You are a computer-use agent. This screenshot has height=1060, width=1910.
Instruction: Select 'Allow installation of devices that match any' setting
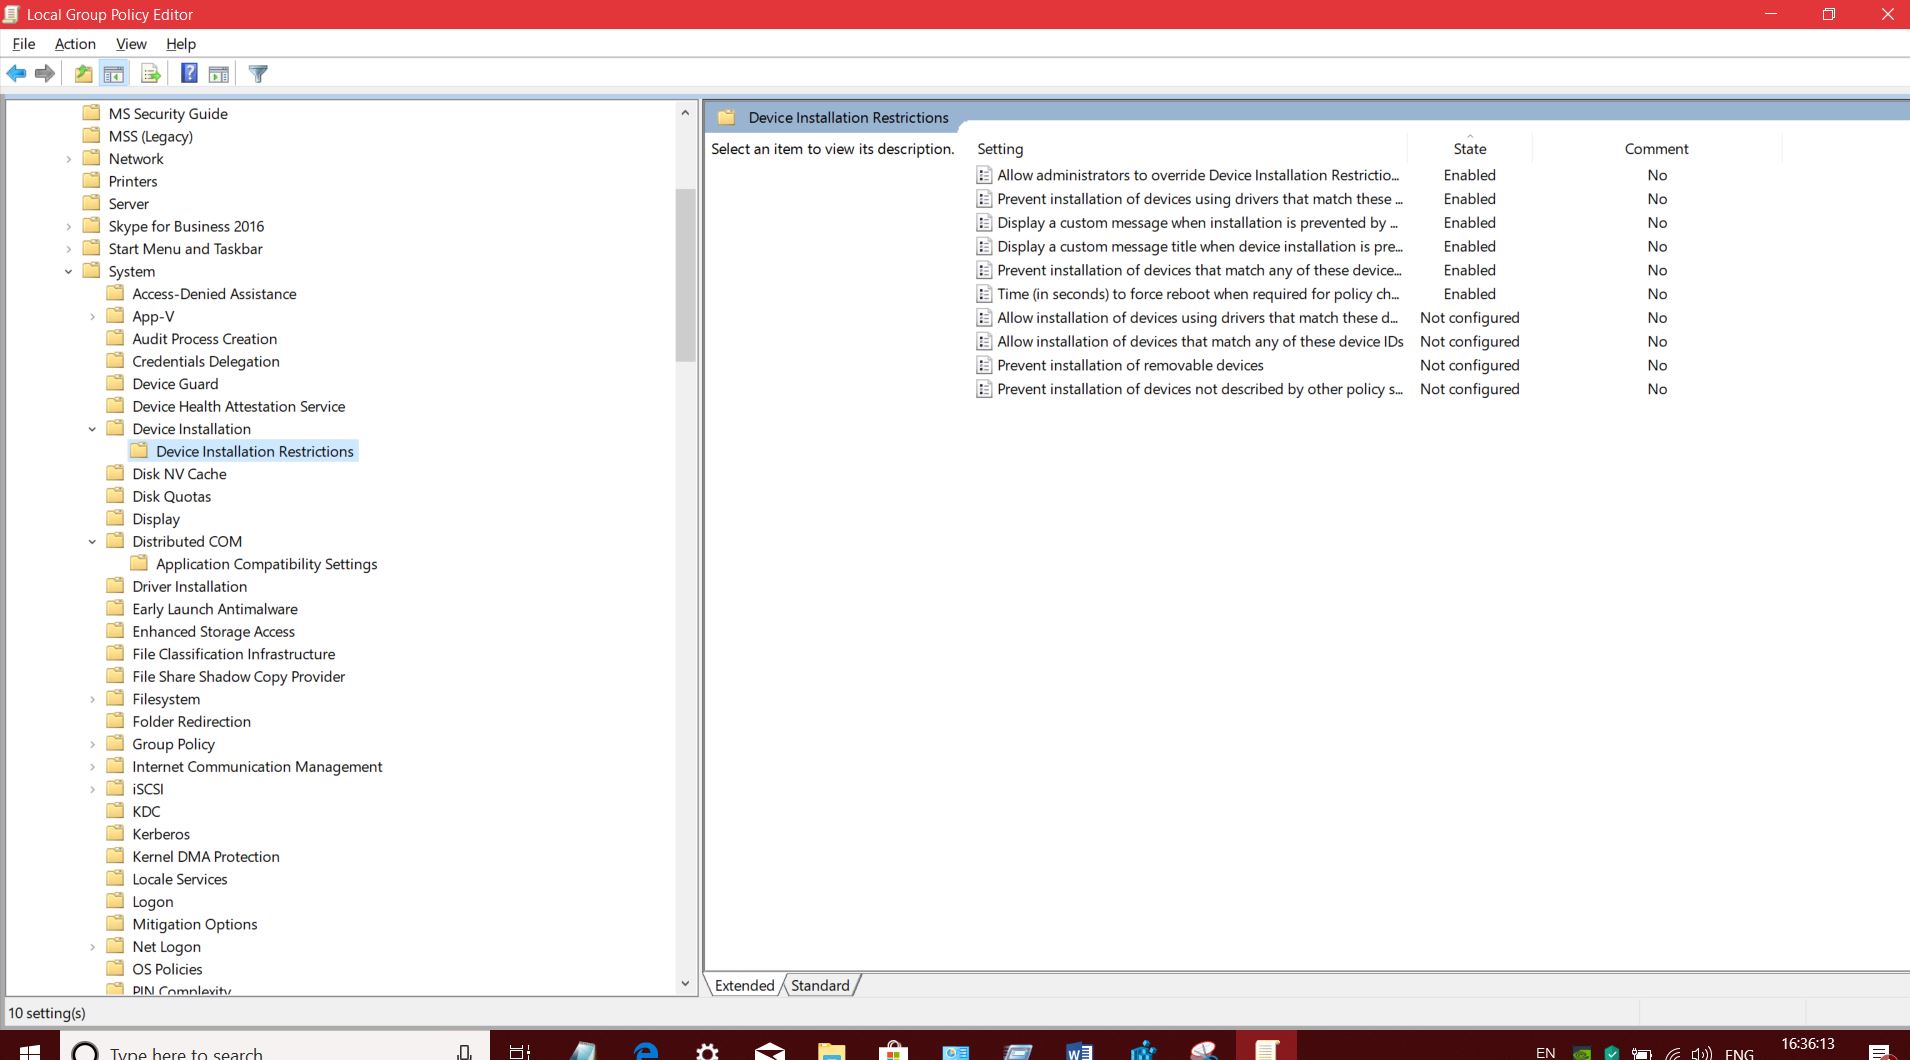tap(1200, 341)
